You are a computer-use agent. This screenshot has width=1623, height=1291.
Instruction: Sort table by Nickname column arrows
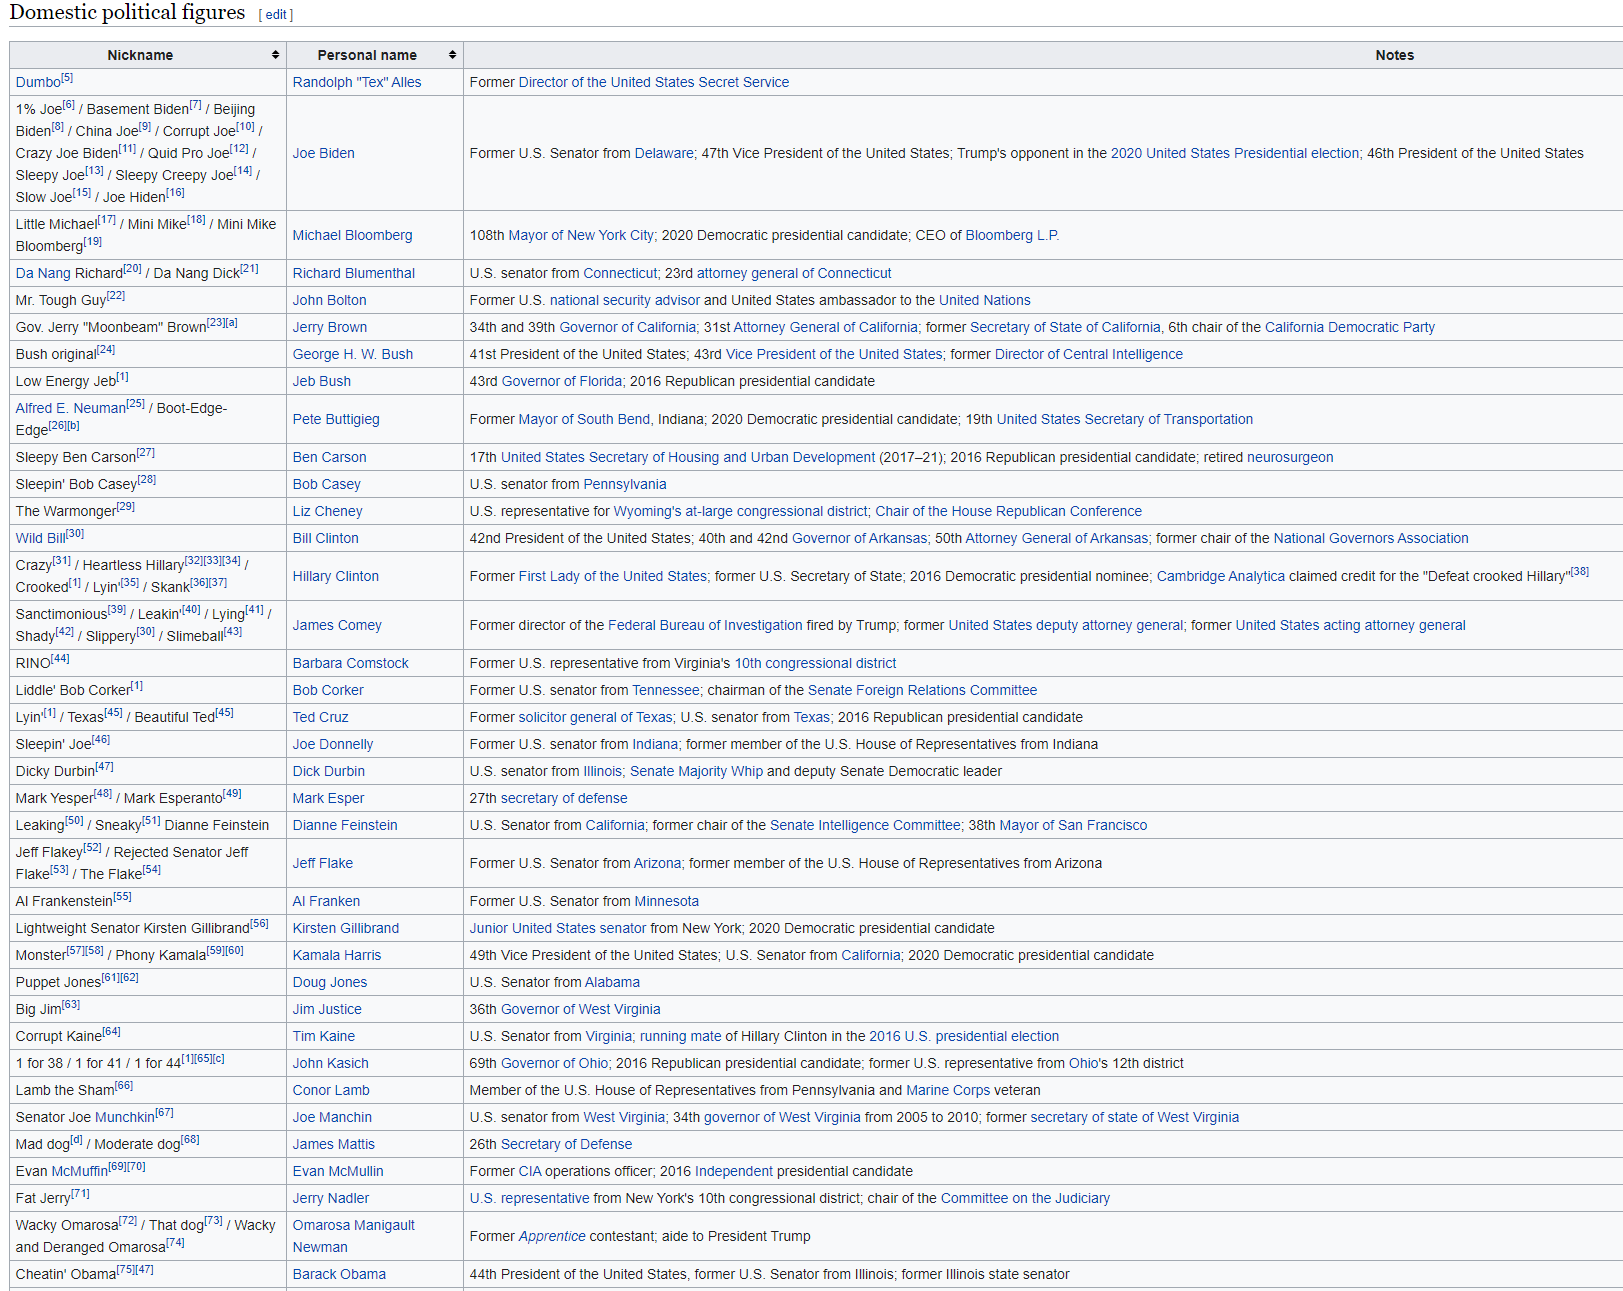(x=275, y=55)
